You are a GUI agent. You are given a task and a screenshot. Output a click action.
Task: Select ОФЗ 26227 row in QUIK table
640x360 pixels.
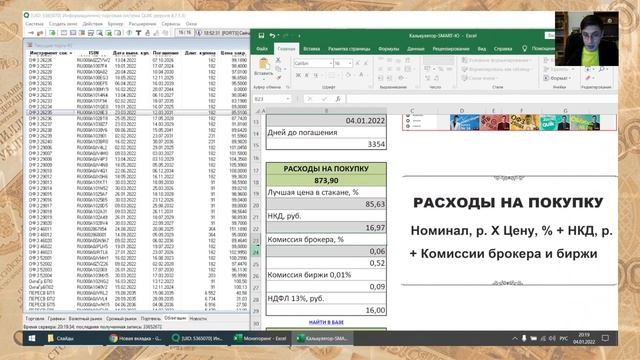pos(138,66)
